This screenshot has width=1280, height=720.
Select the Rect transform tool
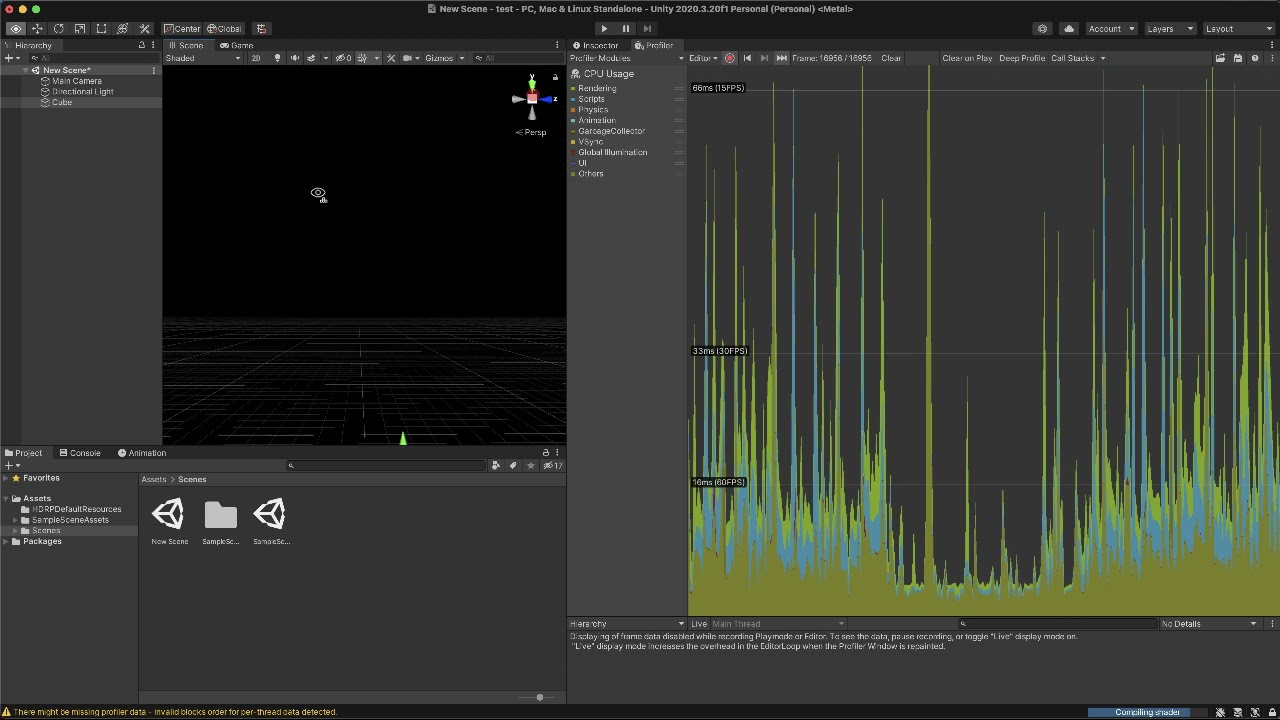[x=102, y=28]
